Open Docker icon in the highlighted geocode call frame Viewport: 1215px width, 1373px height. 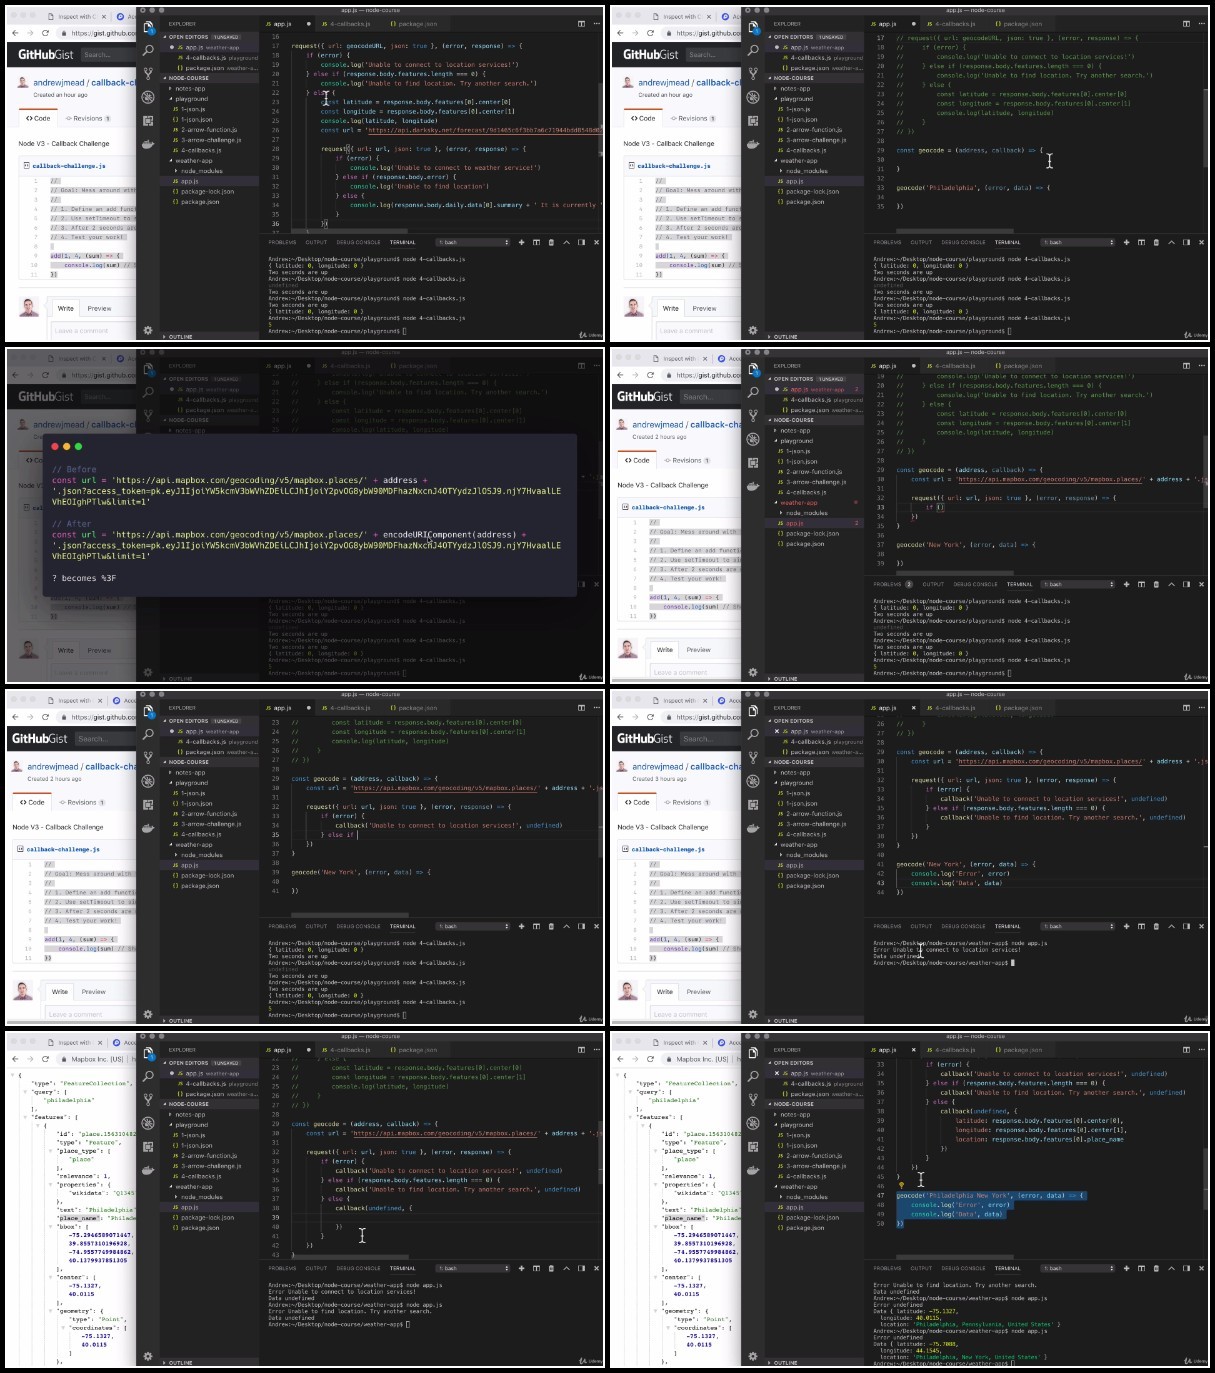[753, 1170]
